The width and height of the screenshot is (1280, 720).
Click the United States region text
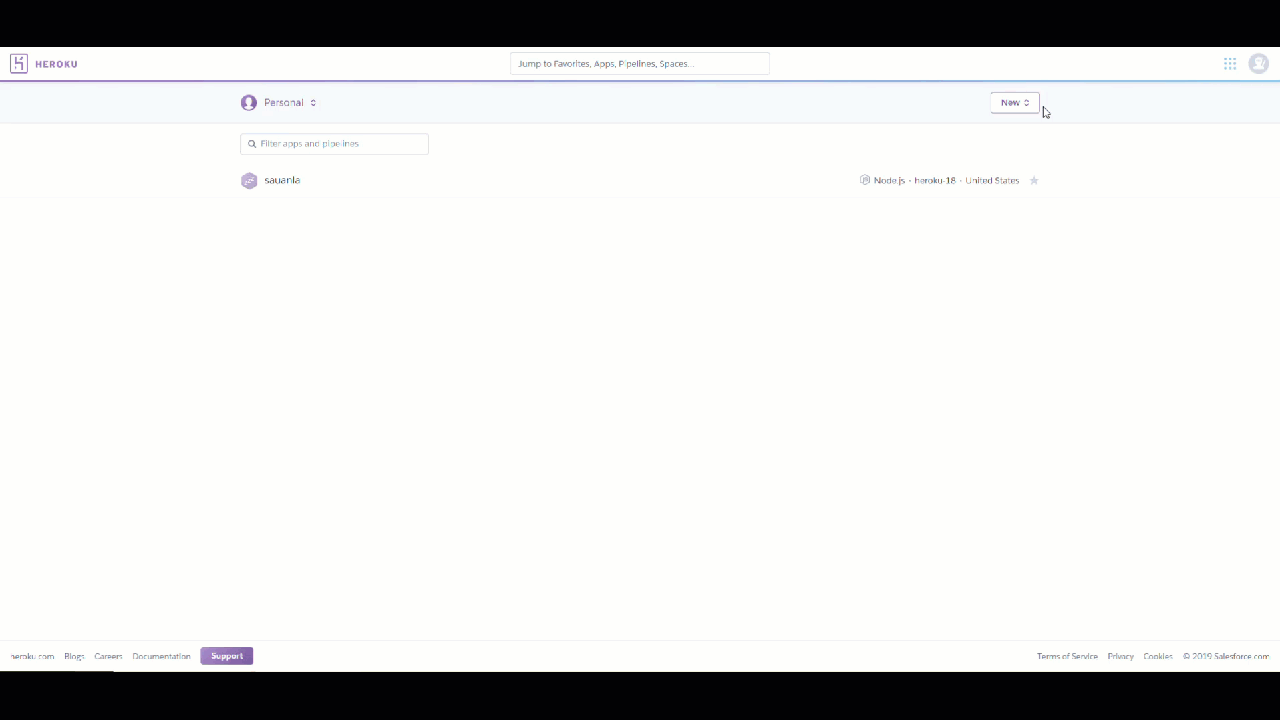[992, 181]
